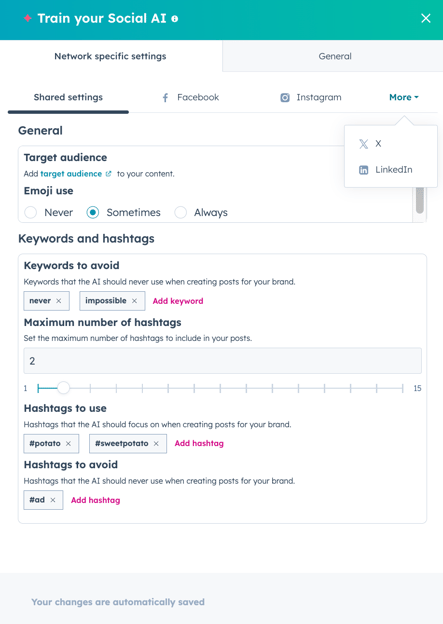Open the Instagram settings tab
Screen dimensions: 443x624
(311, 98)
